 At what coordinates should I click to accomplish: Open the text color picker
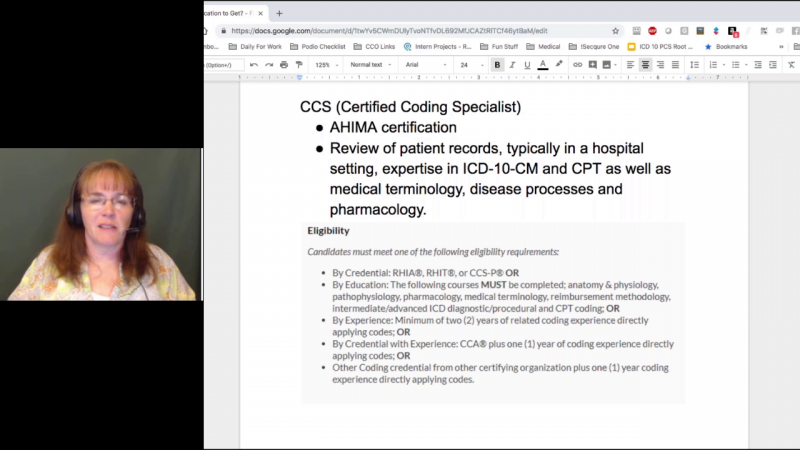(543, 65)
